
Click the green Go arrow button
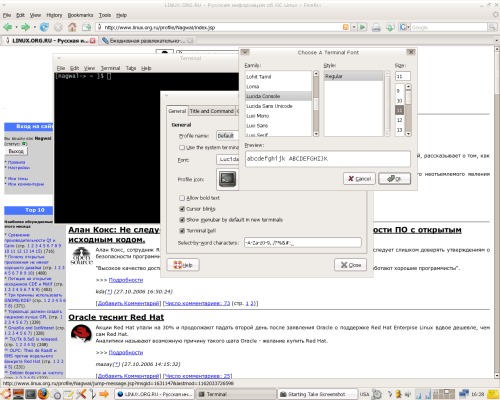[x=363, y=27]
